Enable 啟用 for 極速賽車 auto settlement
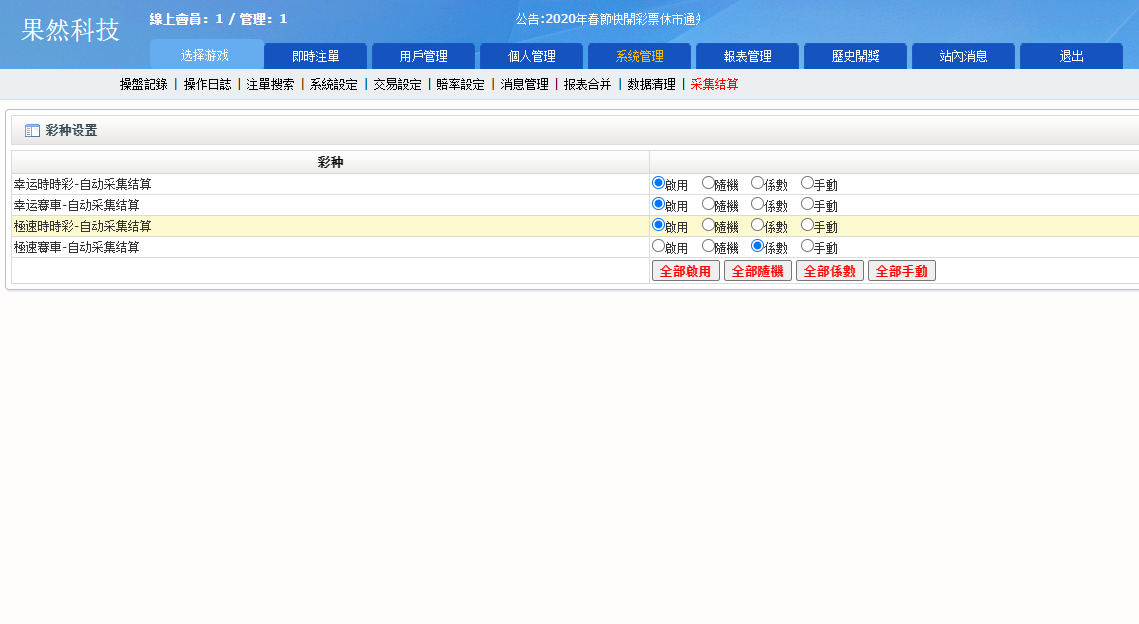 [657, 246]
